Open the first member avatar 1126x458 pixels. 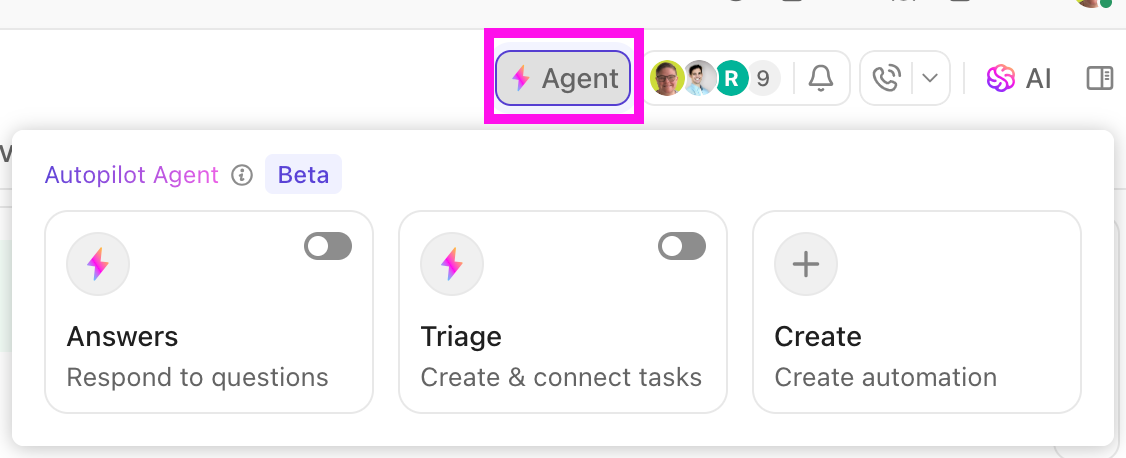click(667, 78)
